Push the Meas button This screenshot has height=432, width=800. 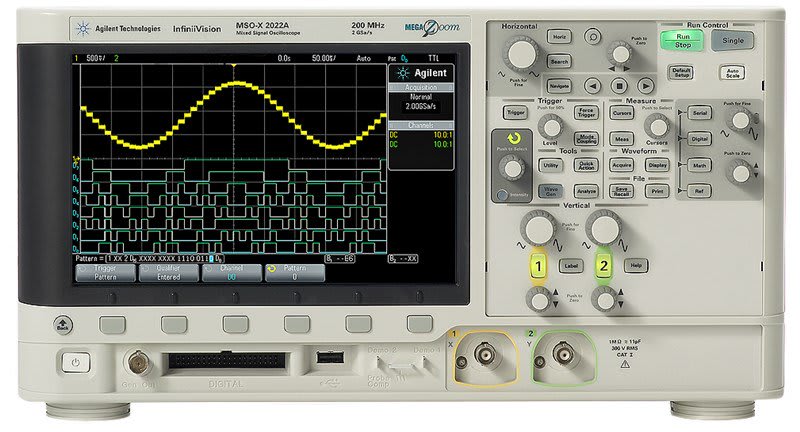pos(622,139)
